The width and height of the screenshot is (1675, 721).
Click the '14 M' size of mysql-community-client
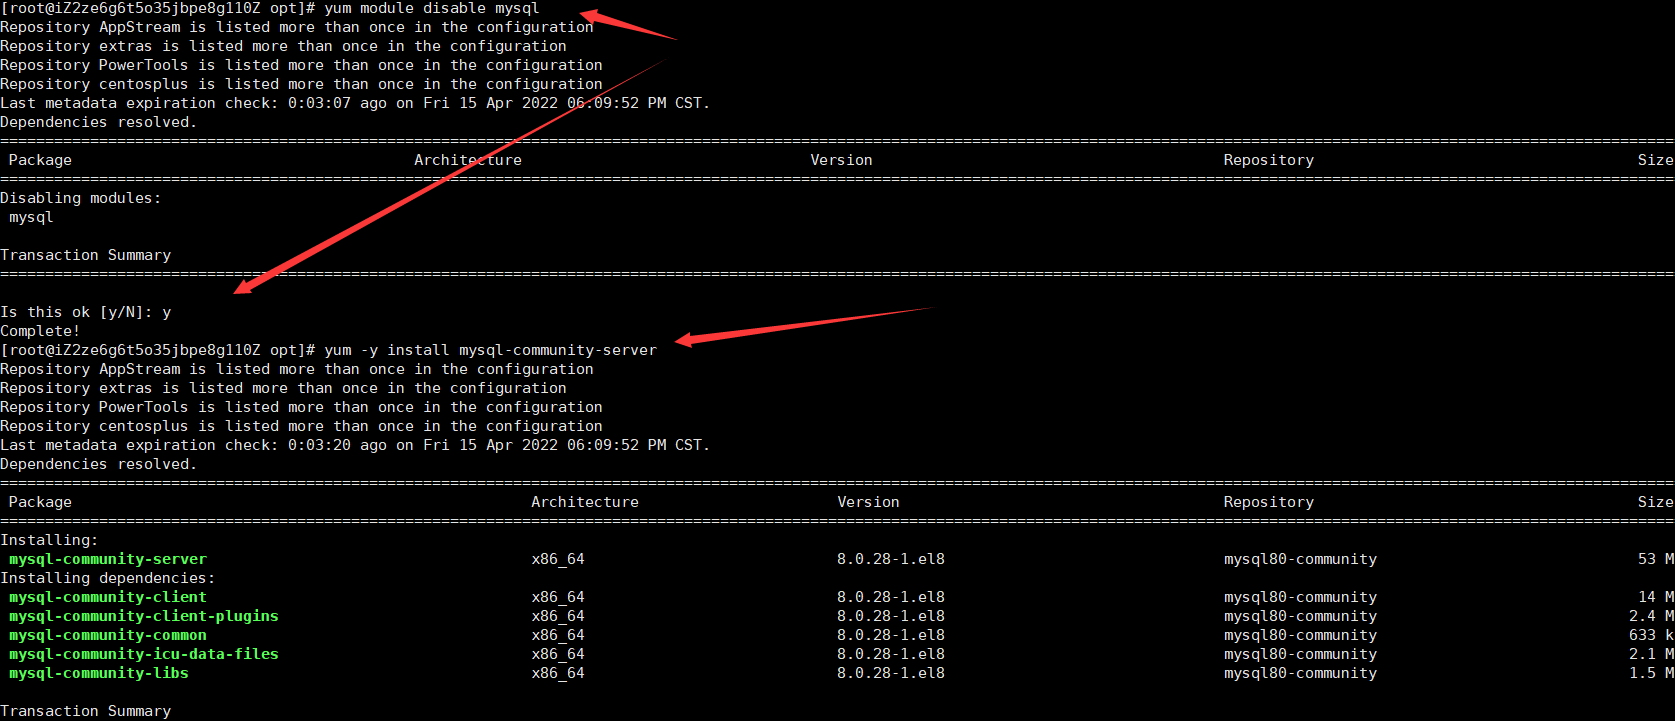[1656, 597]
